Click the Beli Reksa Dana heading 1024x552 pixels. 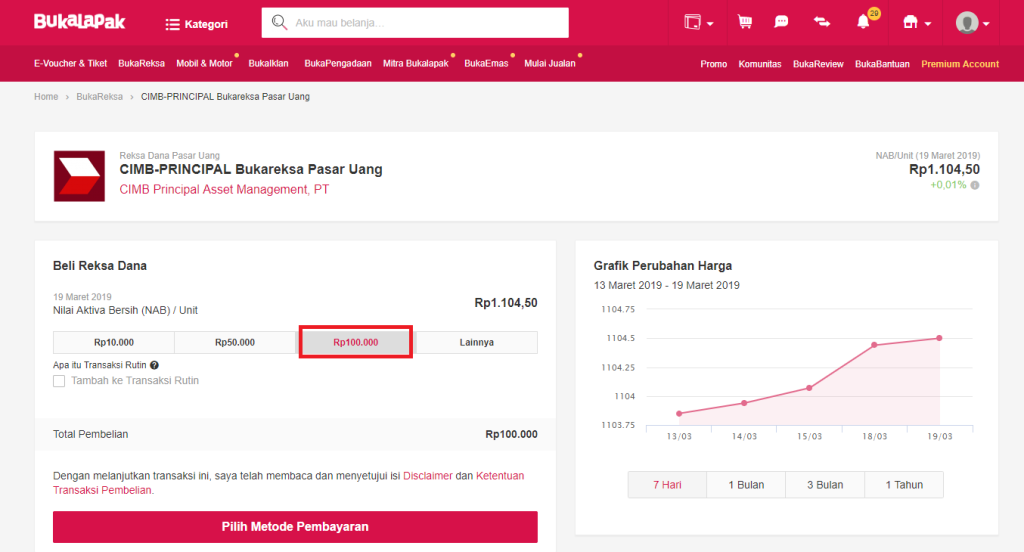tap(100, 266)
